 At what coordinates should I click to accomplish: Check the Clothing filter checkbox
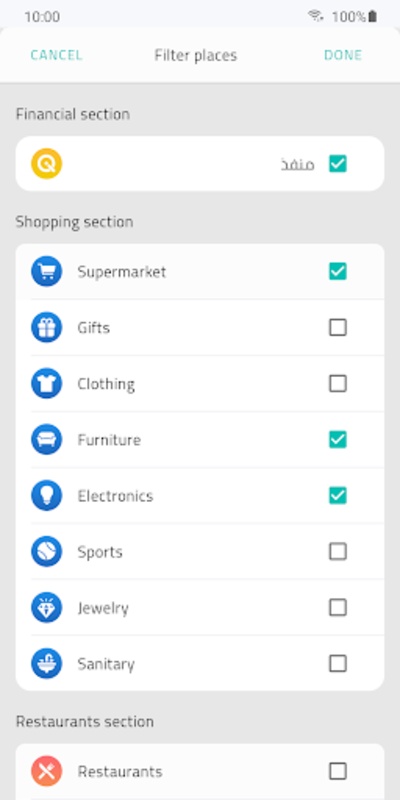338,384
